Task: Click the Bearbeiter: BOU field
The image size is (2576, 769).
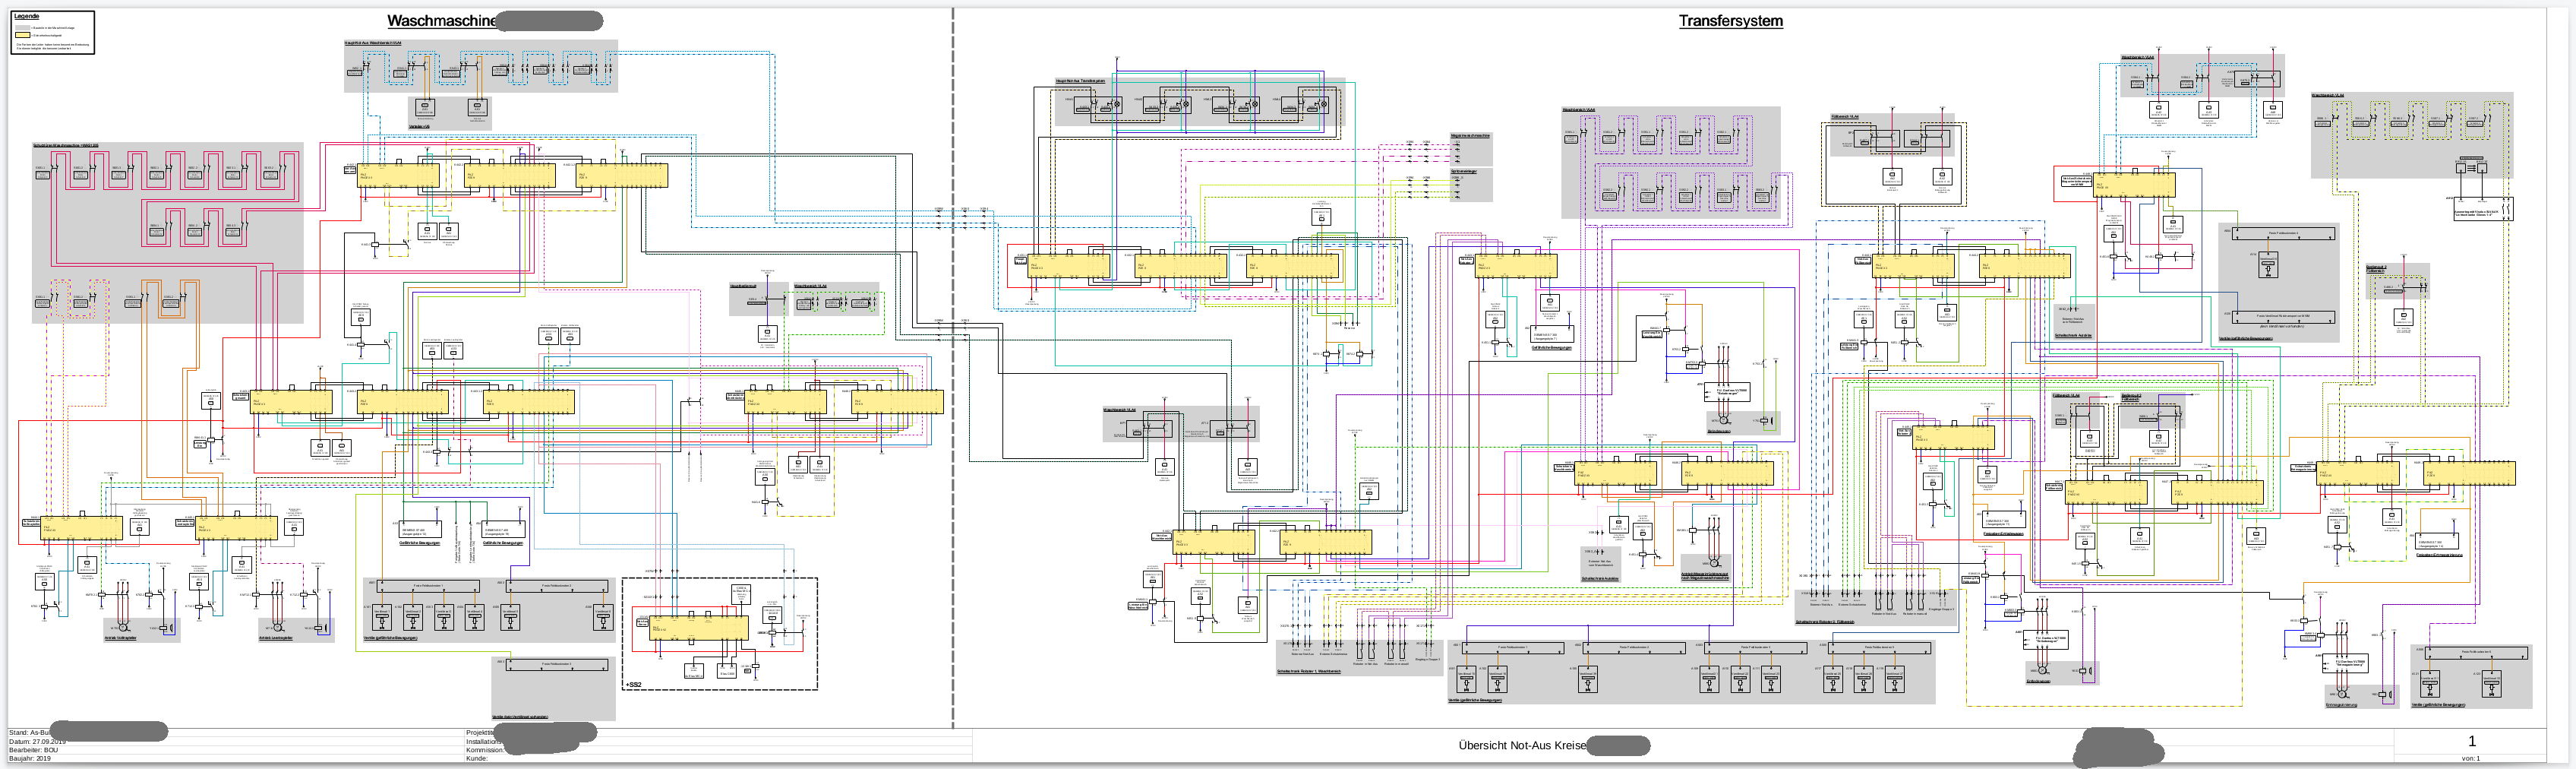Action: [x=34, y=750]
